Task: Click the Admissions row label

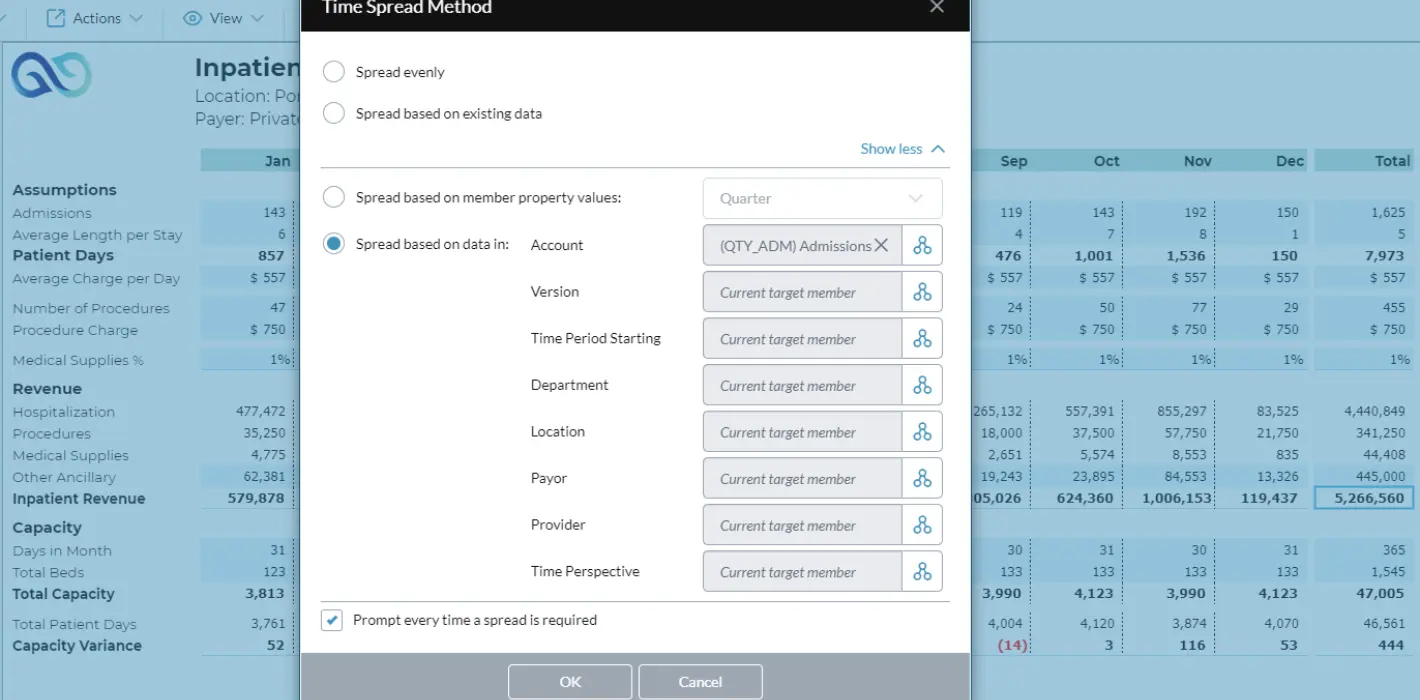Action: [52, 213]
